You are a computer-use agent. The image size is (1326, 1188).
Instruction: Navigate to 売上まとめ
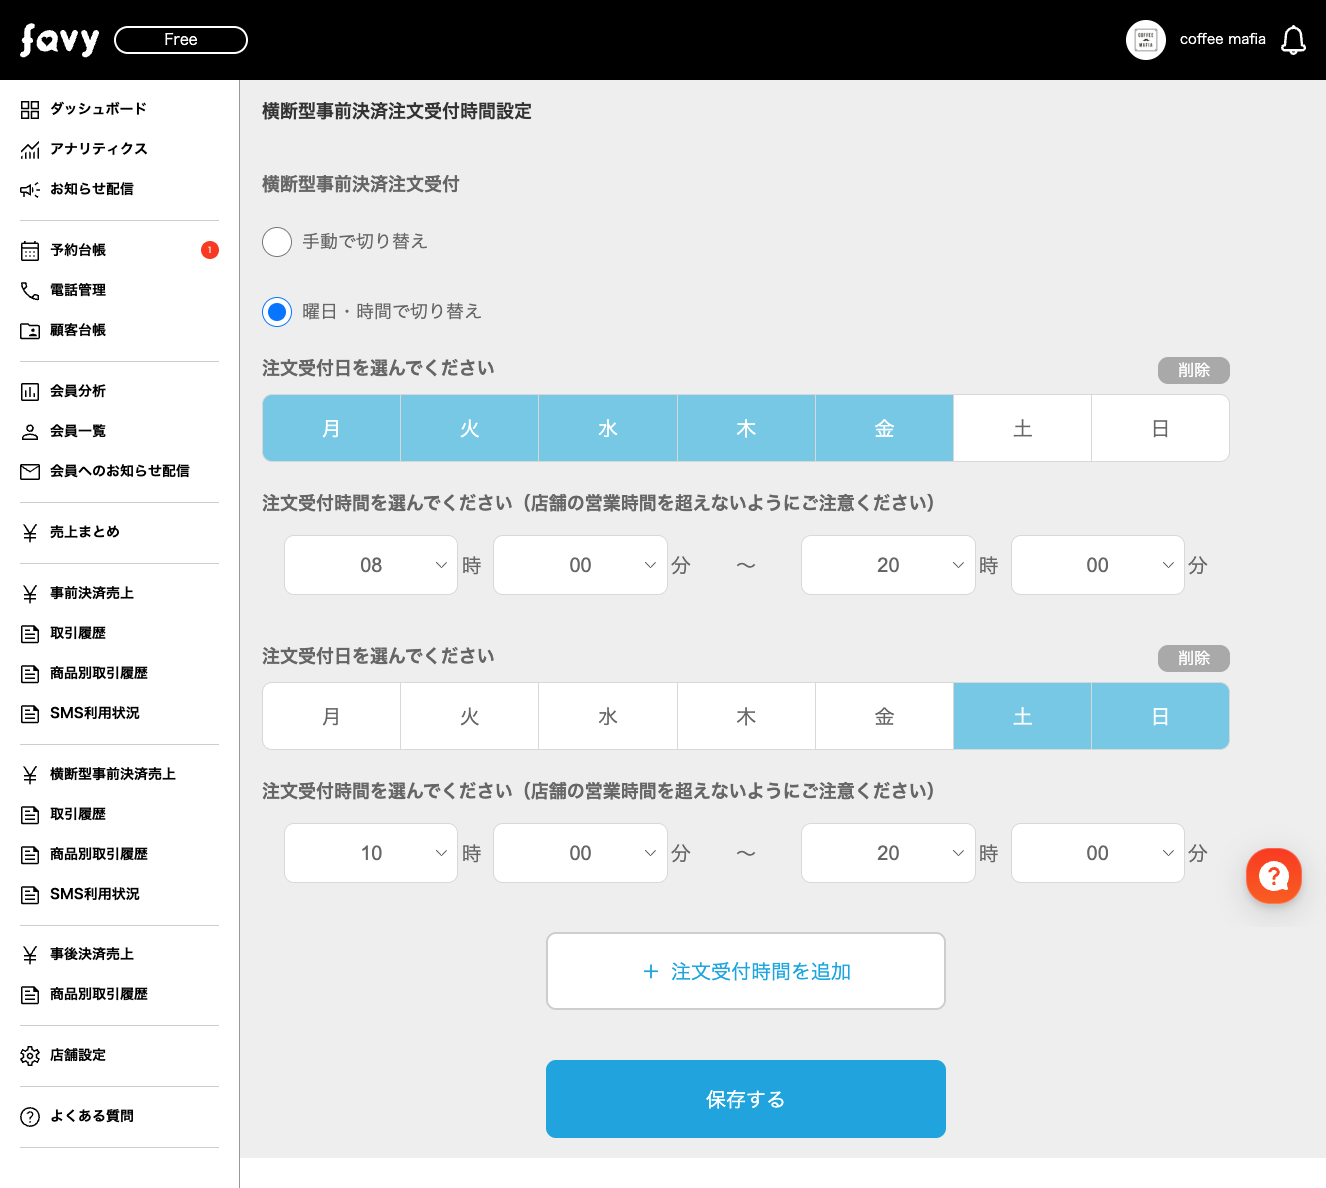[x=85, y=532]
